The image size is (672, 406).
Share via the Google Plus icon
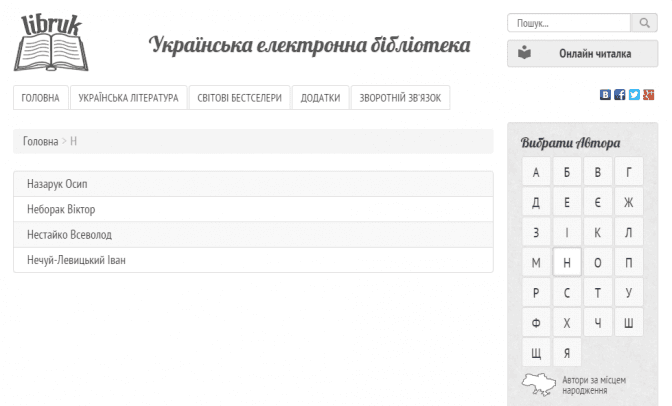(648, 95)
